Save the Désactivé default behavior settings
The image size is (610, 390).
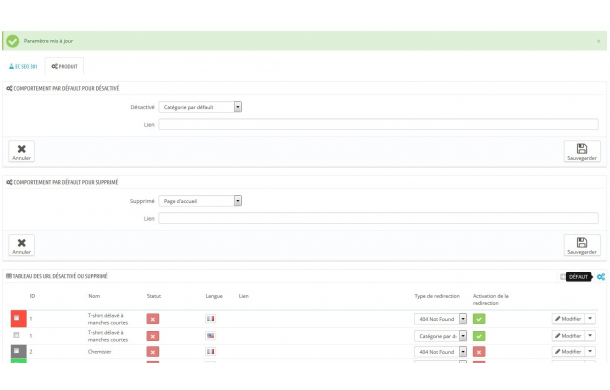coord(582,151)
